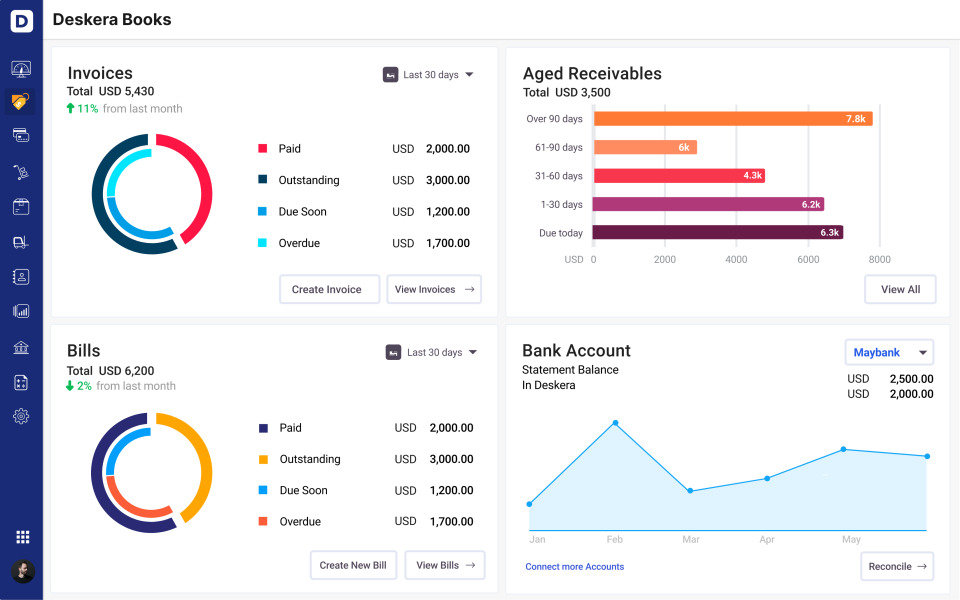This screenshot has height=600, width=960.
Task: Click the red Paid color swatch
Action: (262, 148)
